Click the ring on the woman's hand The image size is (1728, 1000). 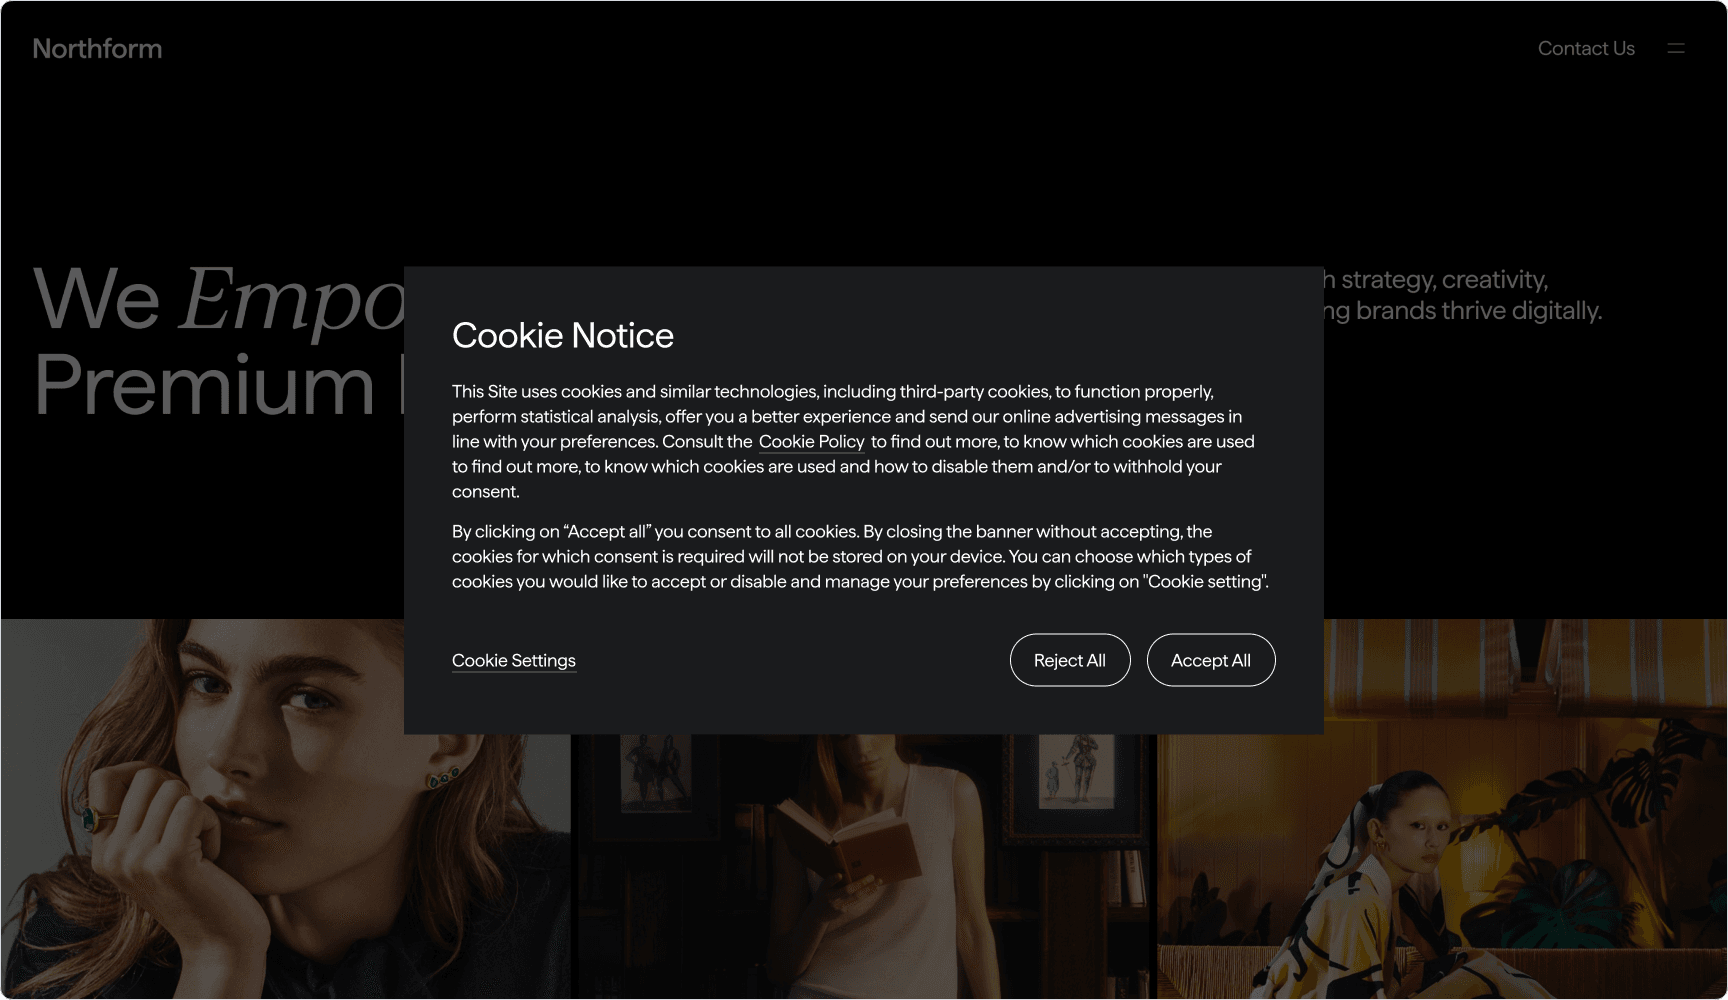[x=91, y=819]
